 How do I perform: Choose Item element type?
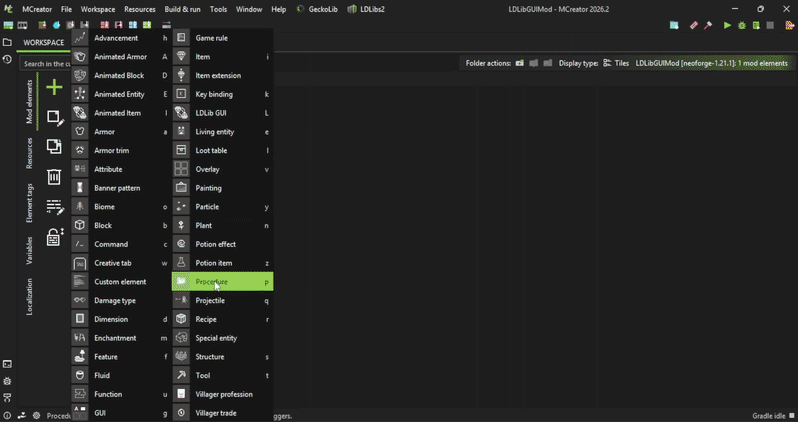[222, 57]
